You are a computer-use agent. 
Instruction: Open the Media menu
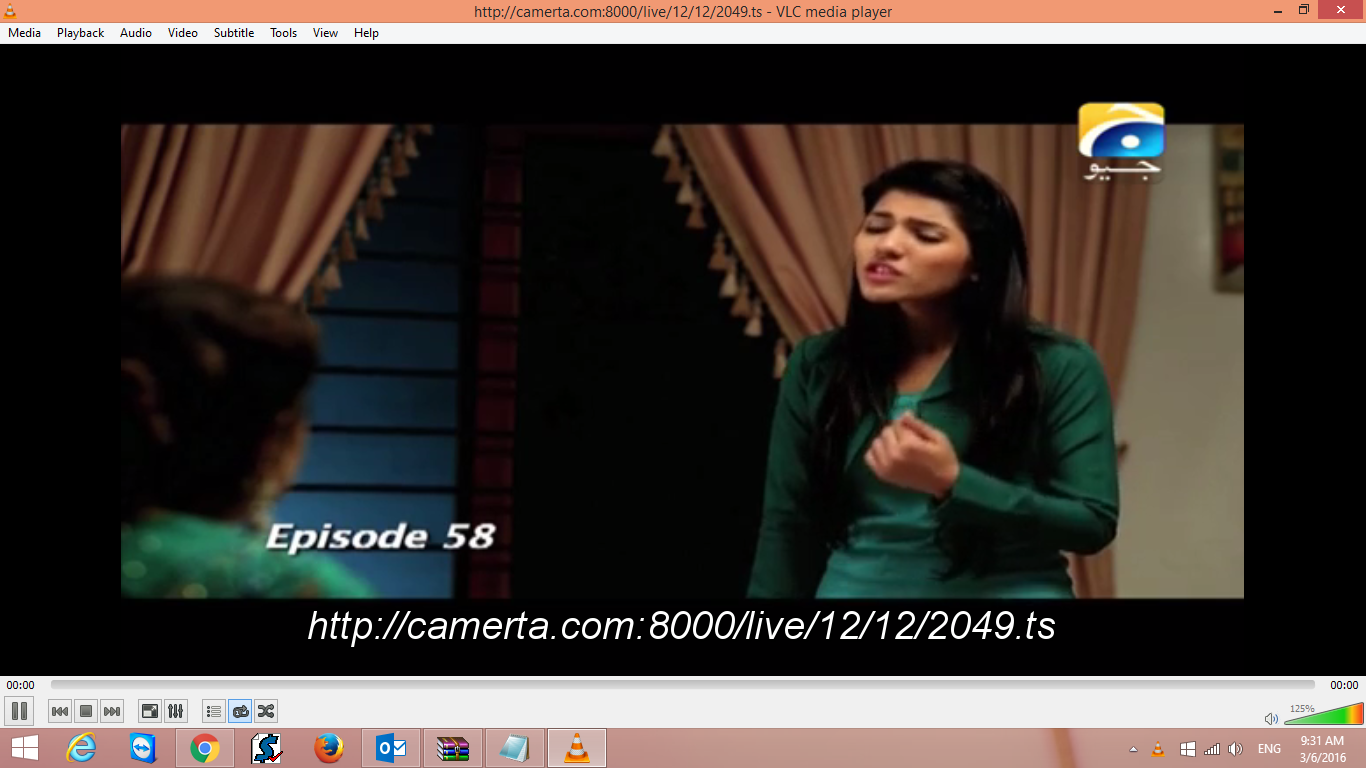pos(24,33)
